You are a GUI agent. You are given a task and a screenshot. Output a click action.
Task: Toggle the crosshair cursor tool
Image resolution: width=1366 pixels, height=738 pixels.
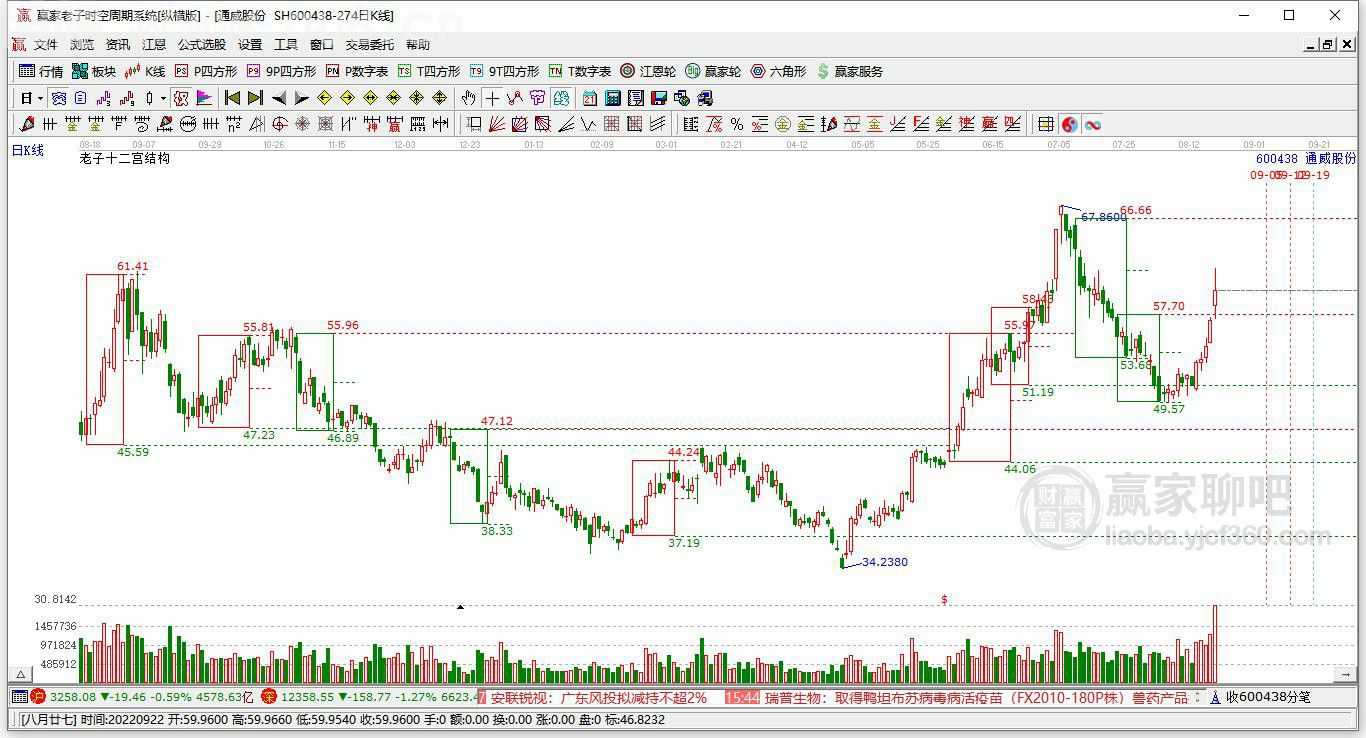point(492,98)
